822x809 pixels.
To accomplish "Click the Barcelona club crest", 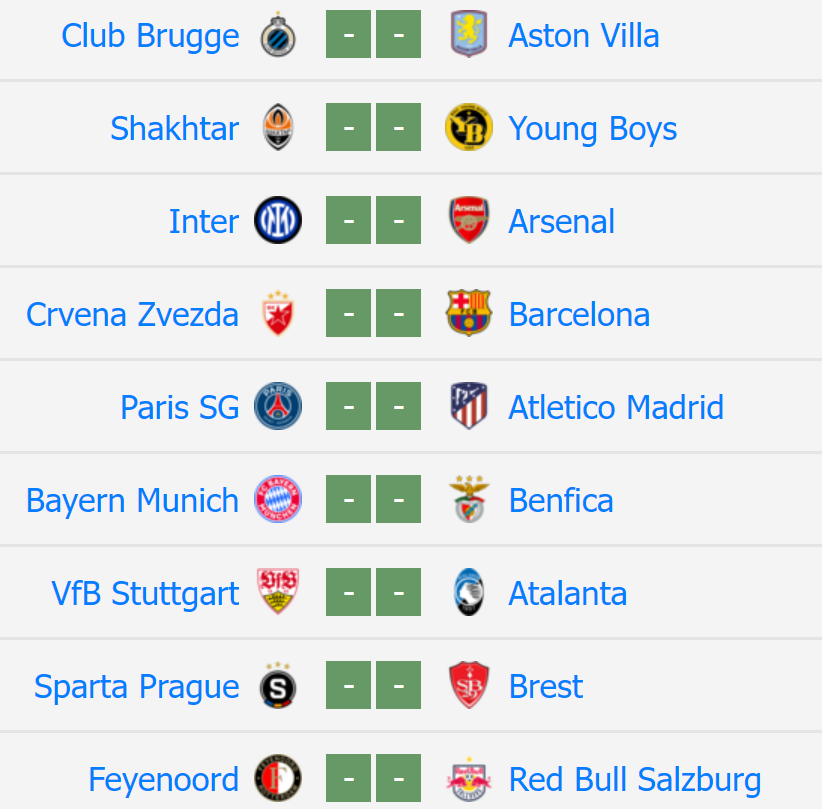I will [x=469, y=313].
